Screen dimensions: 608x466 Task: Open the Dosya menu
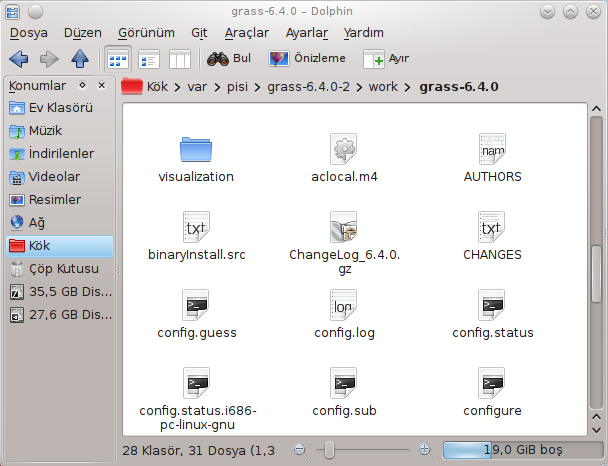pyautogui.click(x=29, y=33)
